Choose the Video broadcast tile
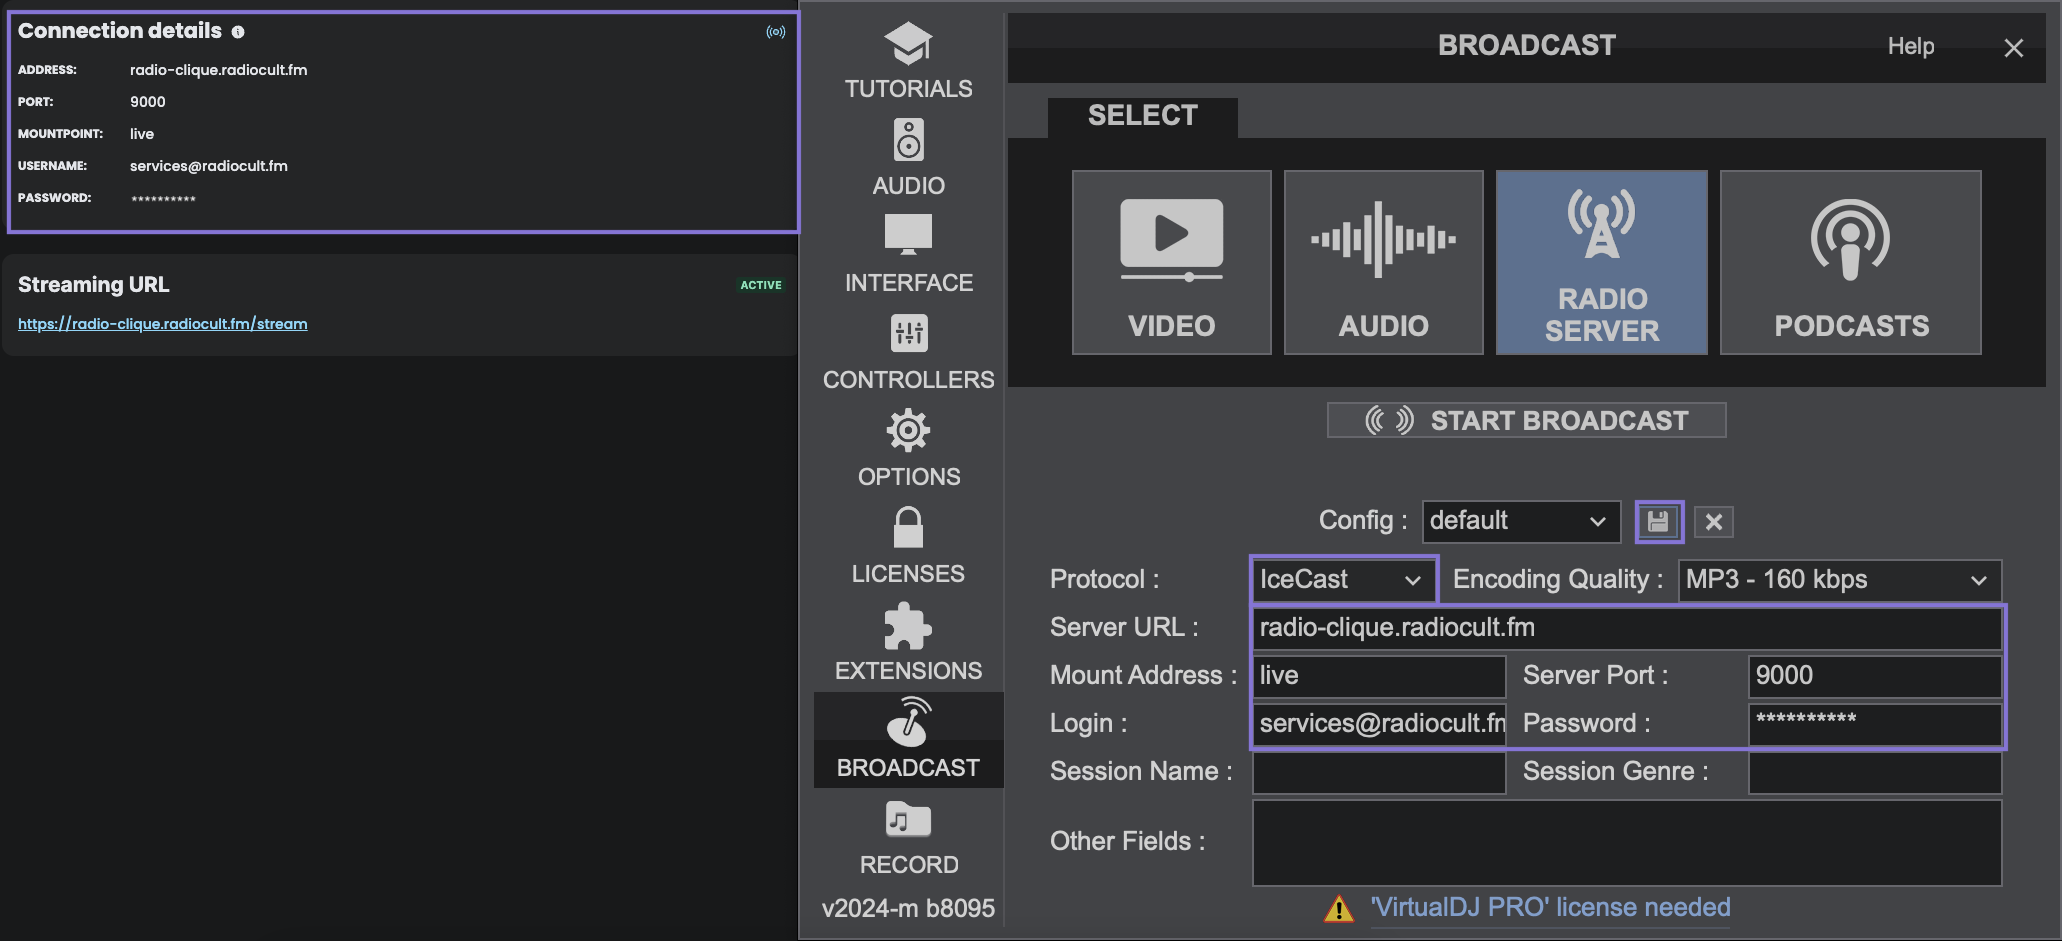This screenshot has height=941, width=2062. pos(1172,262)
